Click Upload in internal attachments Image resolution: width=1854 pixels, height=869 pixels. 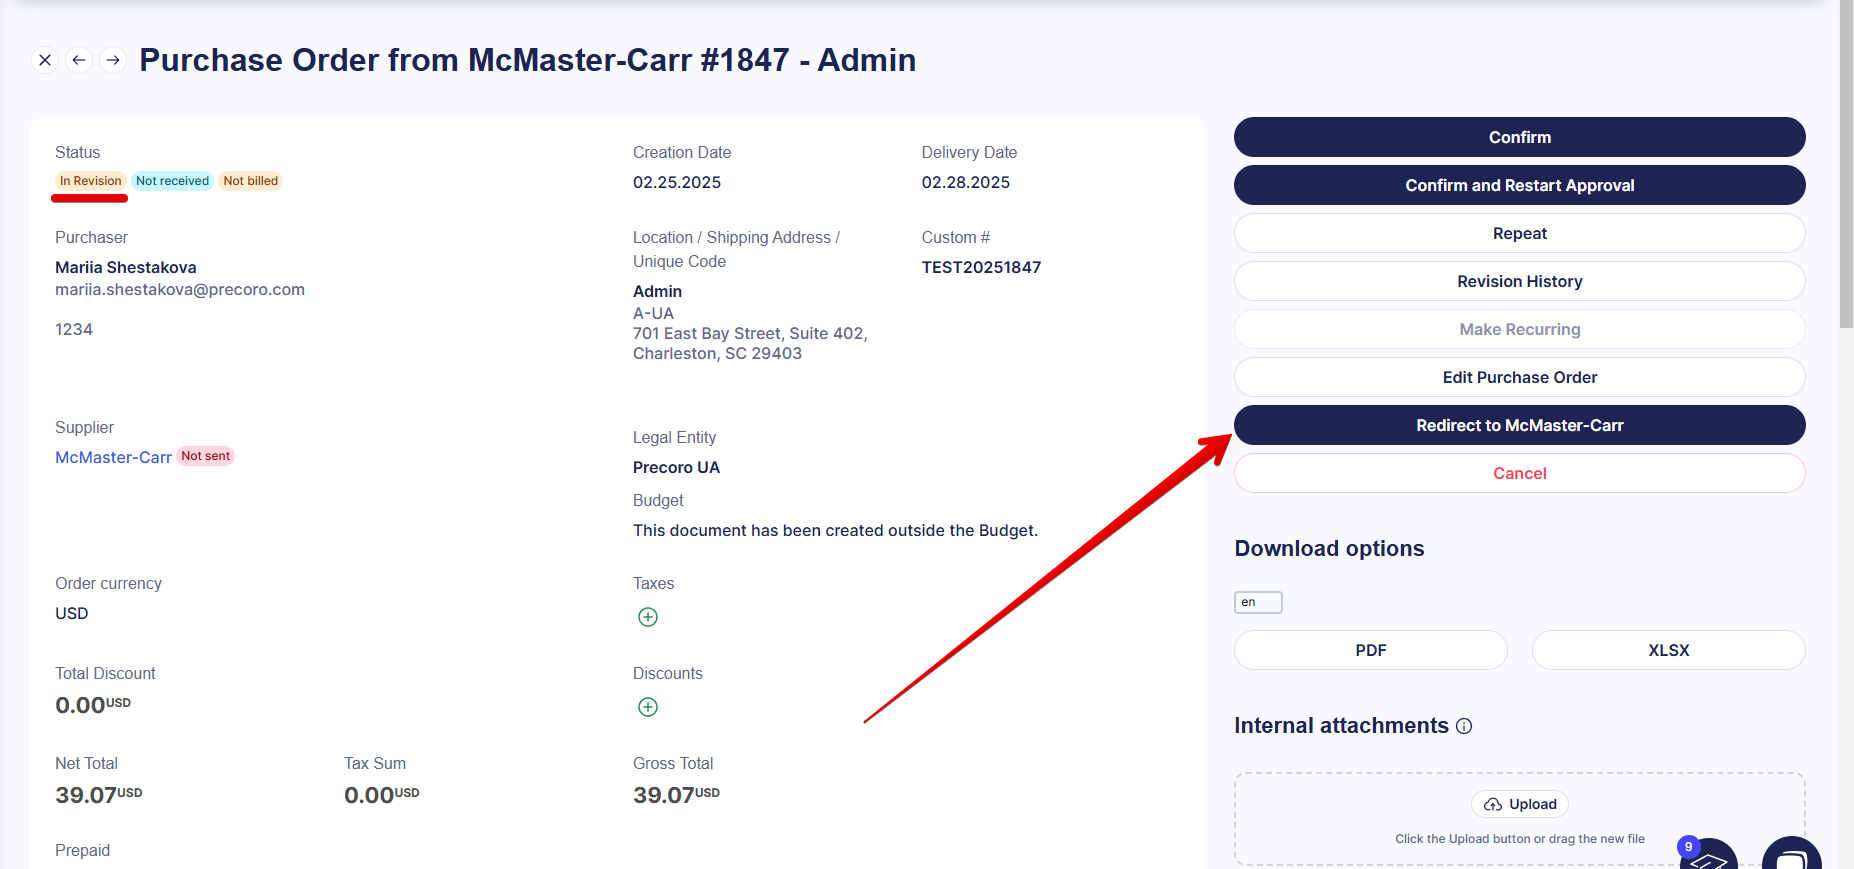click(x=1520, y=804)
